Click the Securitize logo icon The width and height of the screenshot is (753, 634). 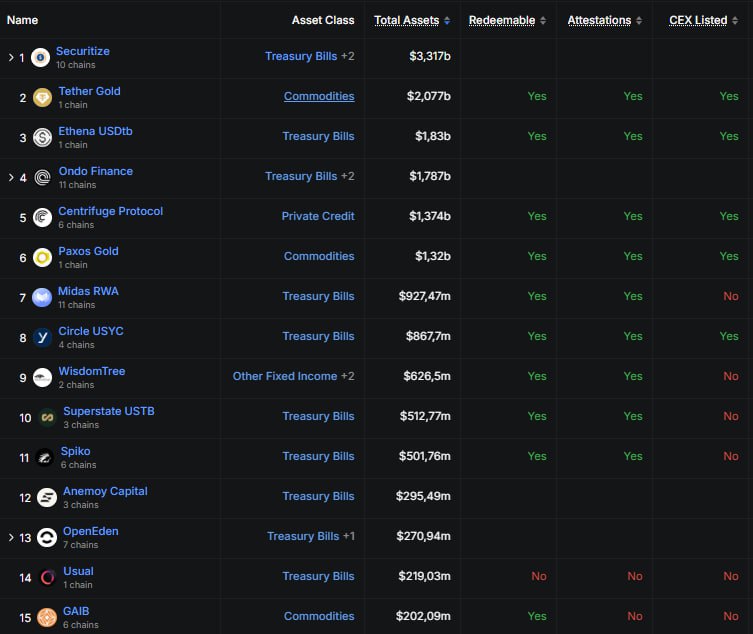tap(40, 58)
